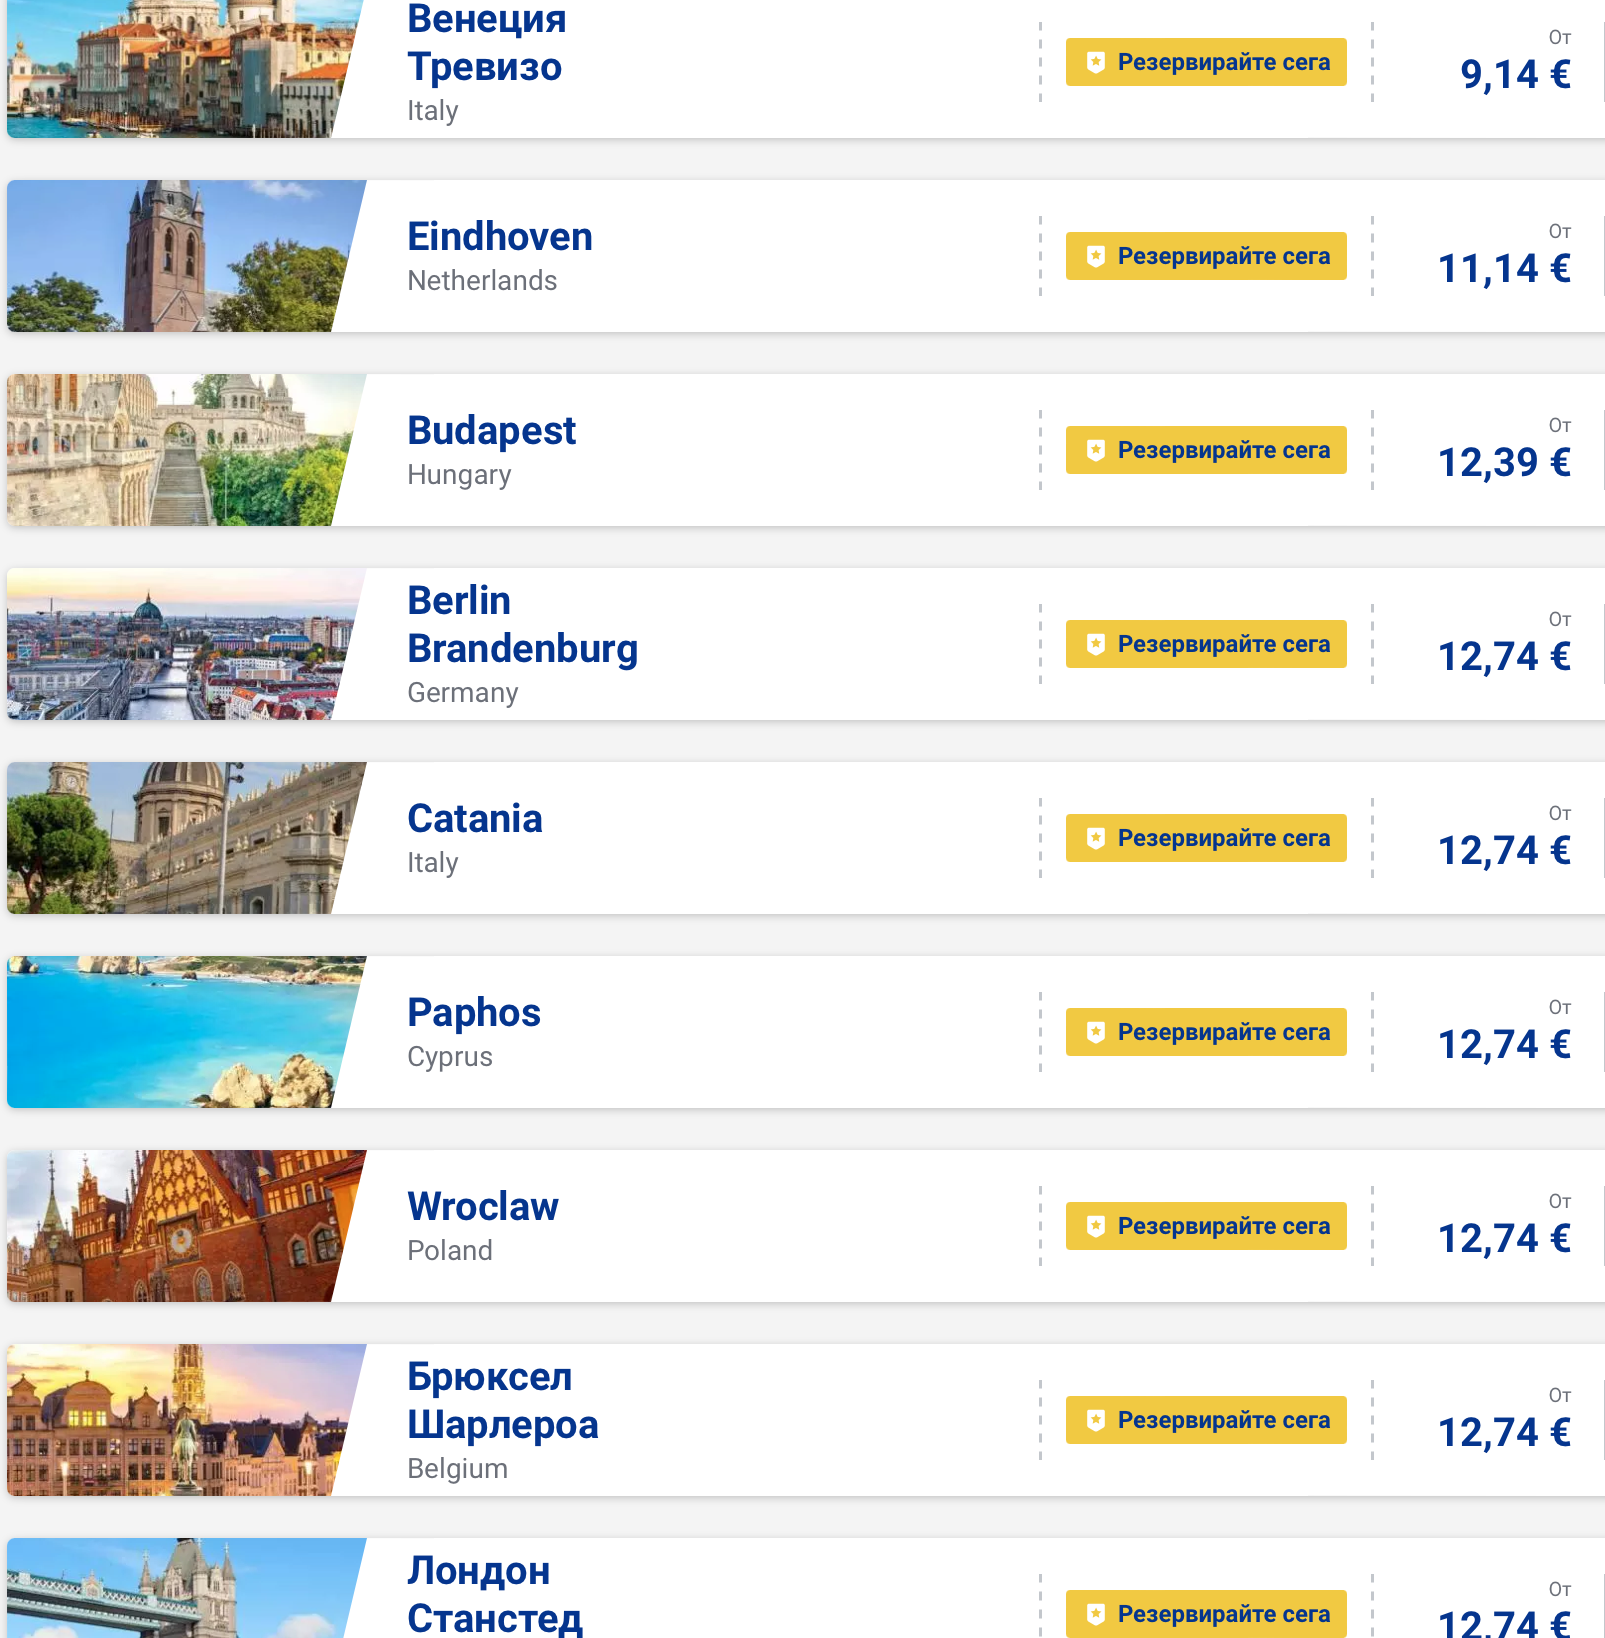
Task: Open the Eindhoven church tower photo
Action: click(x=180, y=256)
